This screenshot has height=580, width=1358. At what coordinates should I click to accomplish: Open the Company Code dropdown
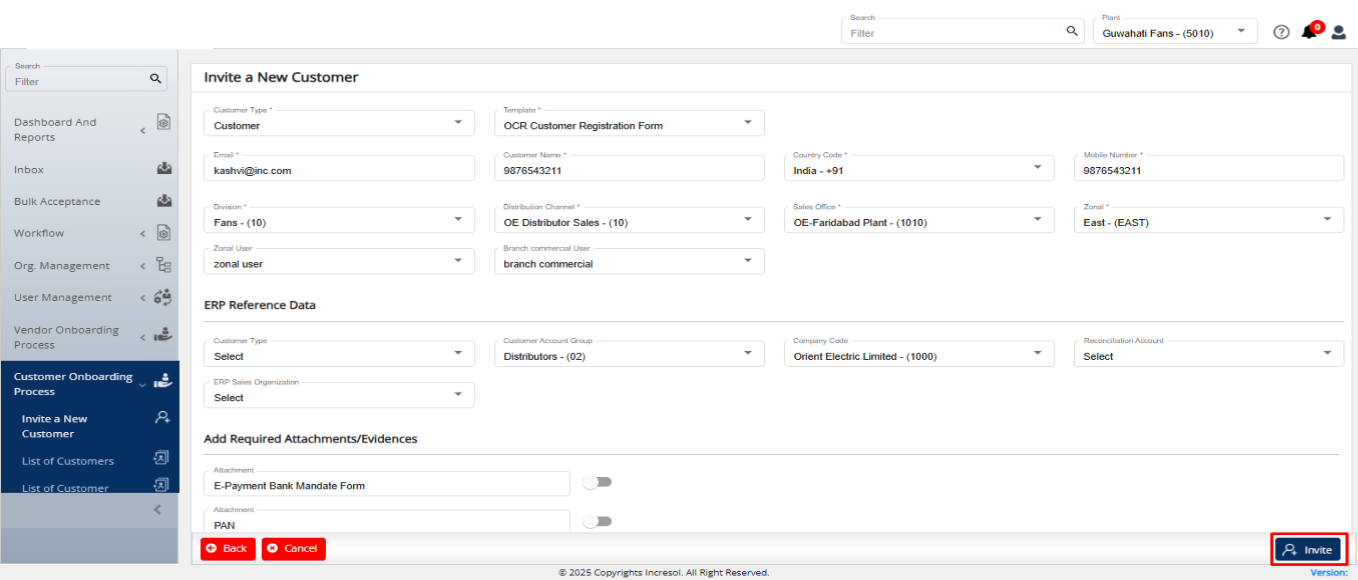[x=919, y=355]
